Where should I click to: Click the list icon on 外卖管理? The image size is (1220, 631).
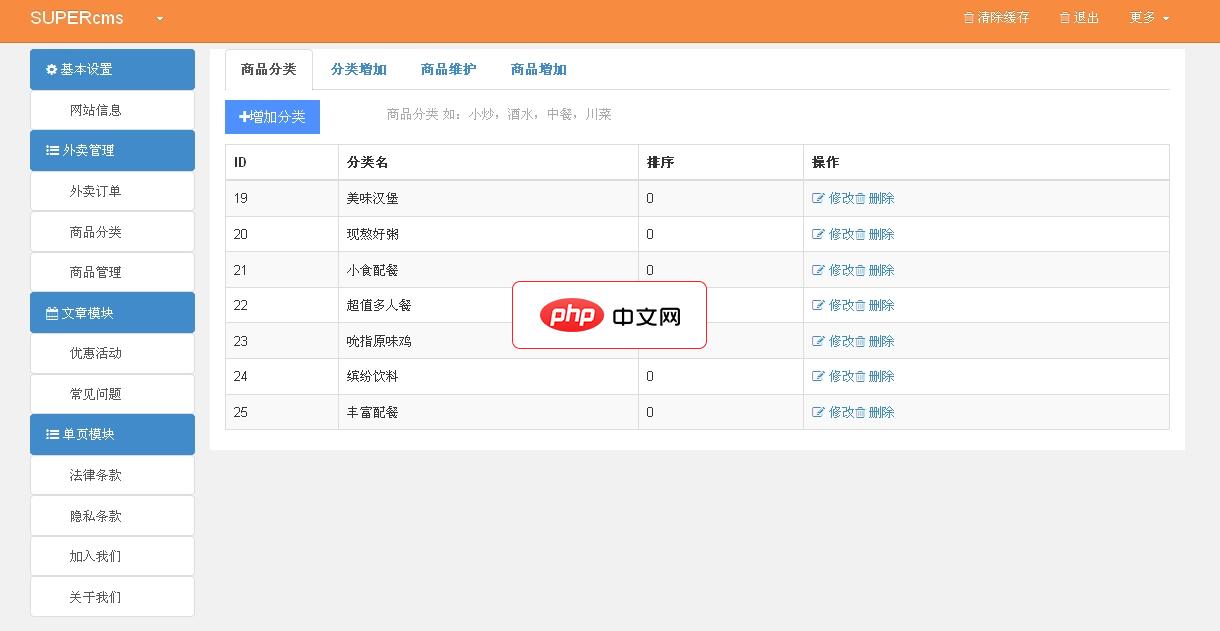51,150
